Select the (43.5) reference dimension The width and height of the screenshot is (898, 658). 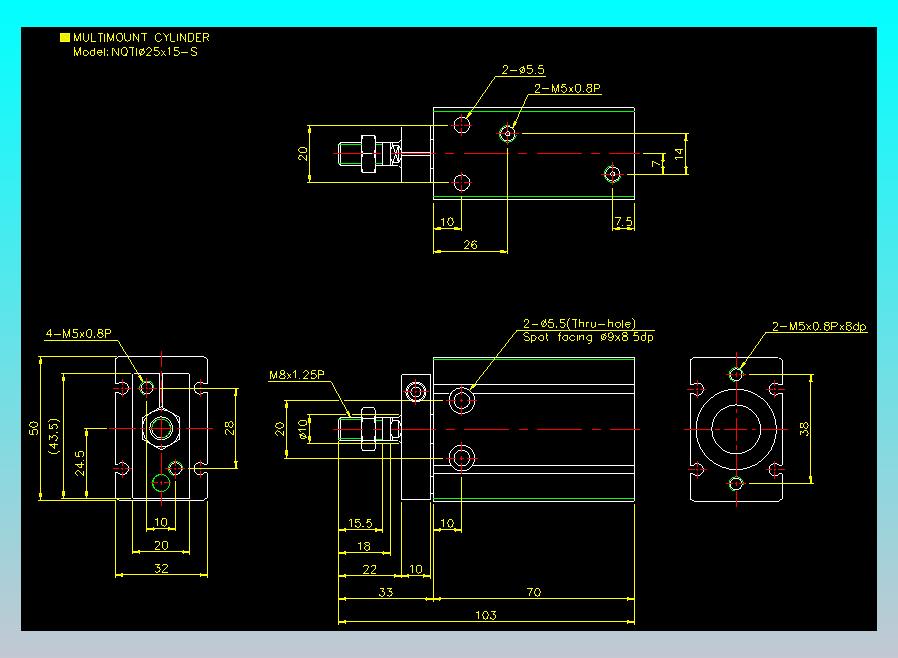coord(54,436)
